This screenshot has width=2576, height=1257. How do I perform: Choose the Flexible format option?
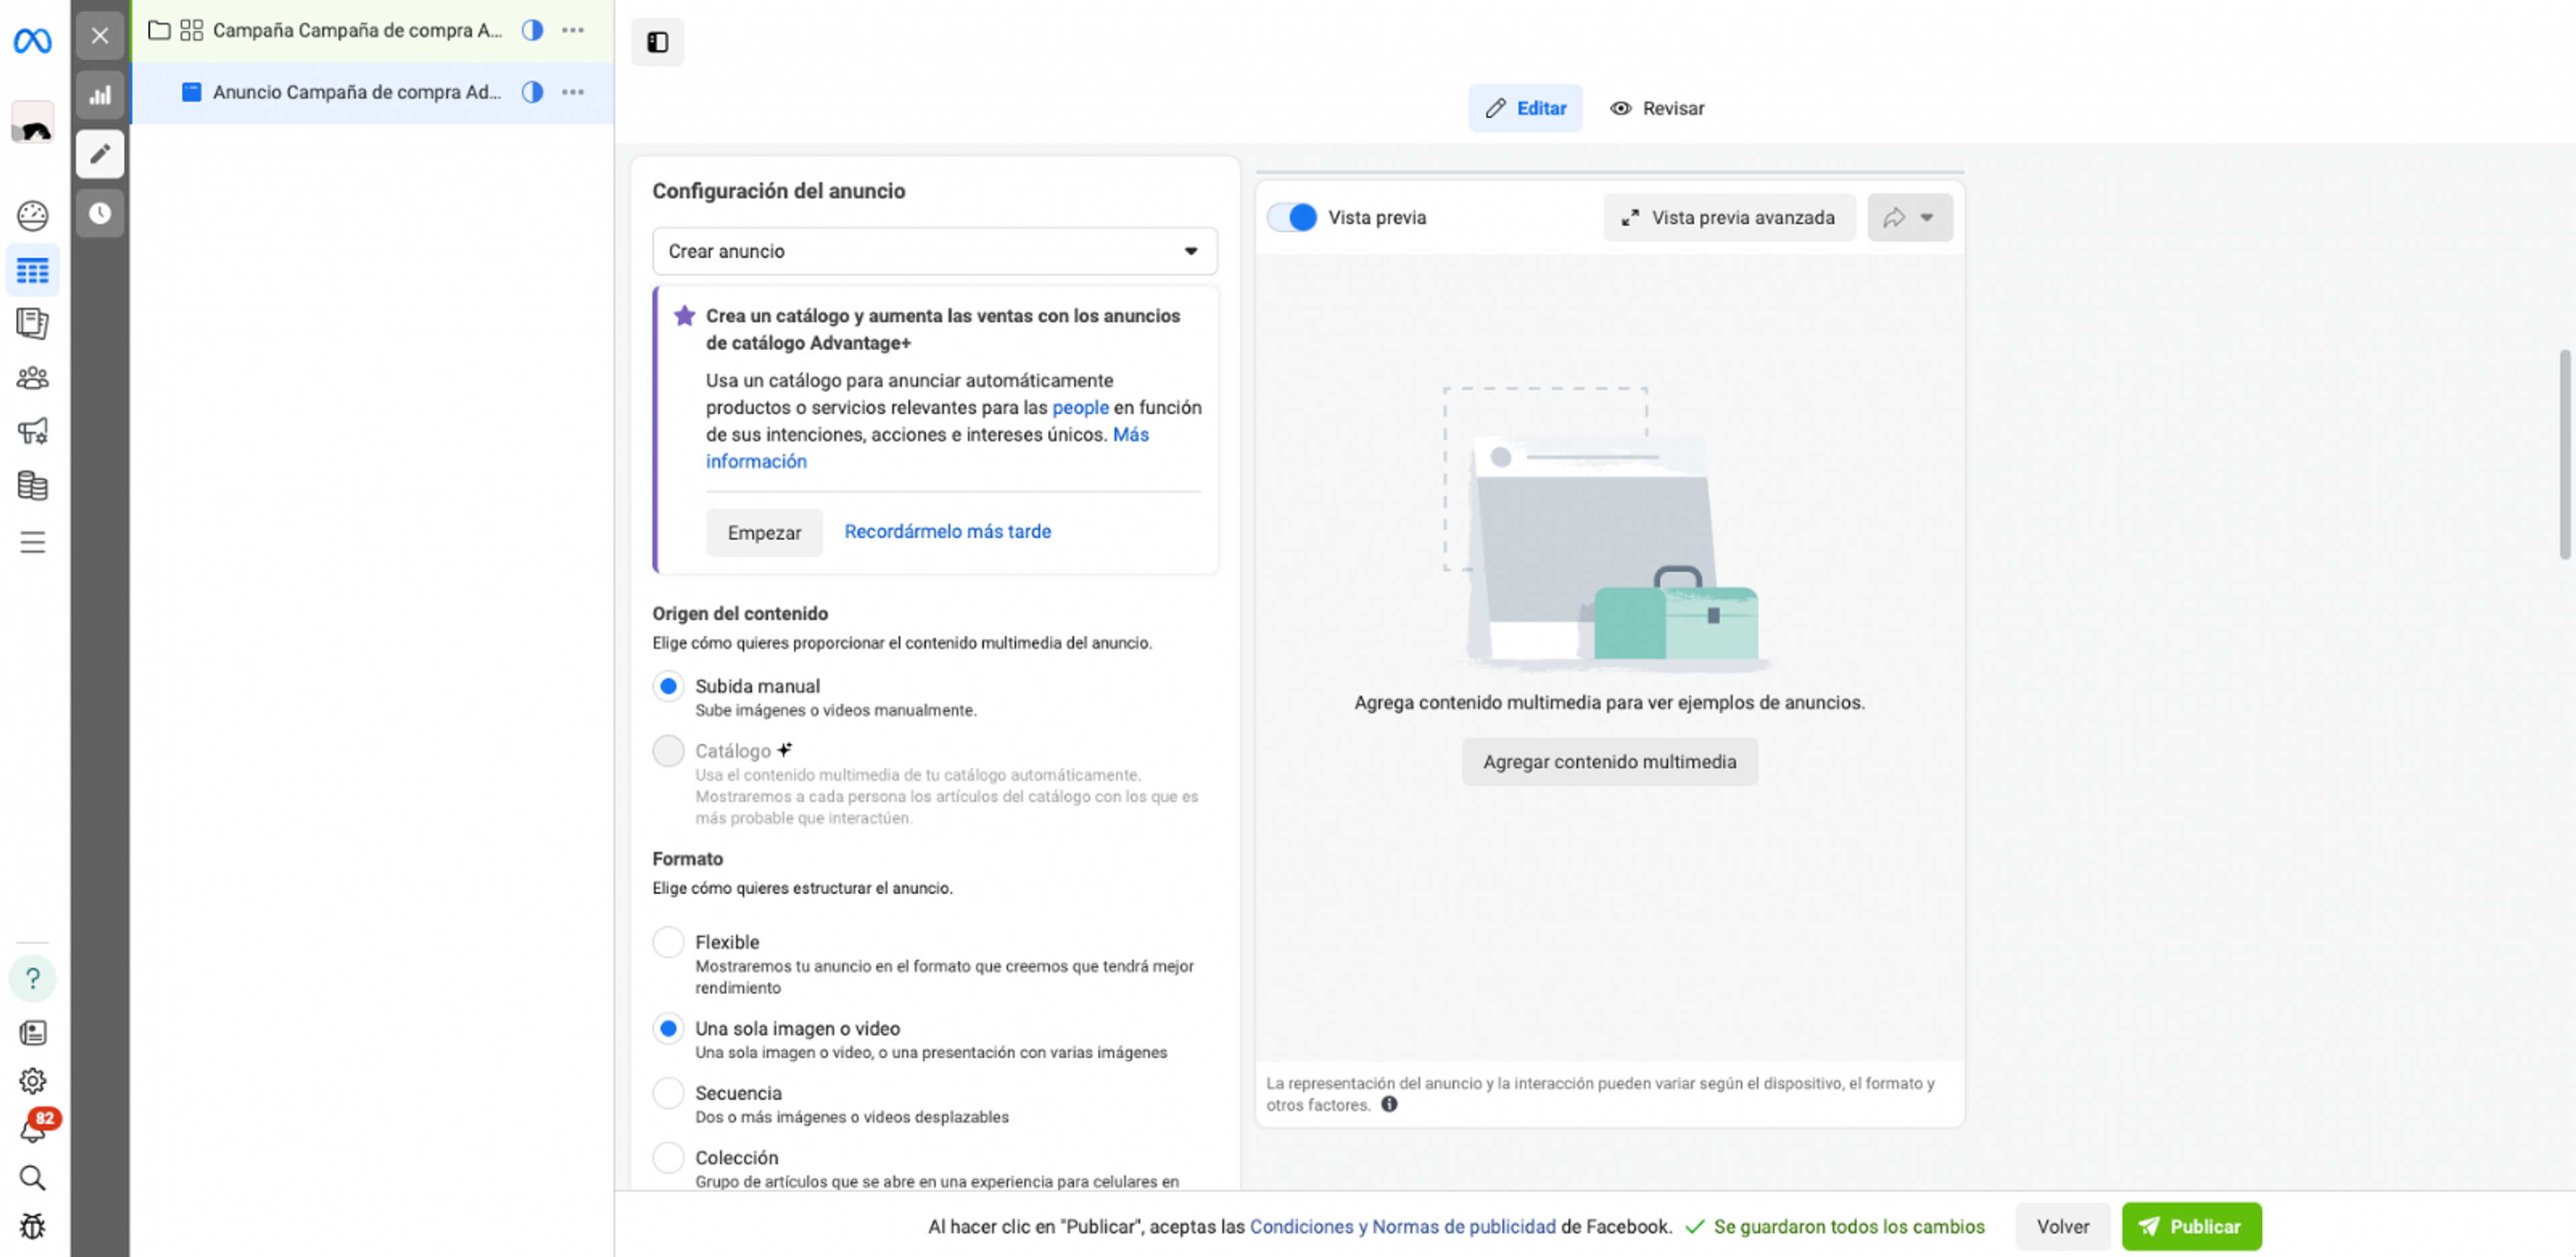(668, 942)
